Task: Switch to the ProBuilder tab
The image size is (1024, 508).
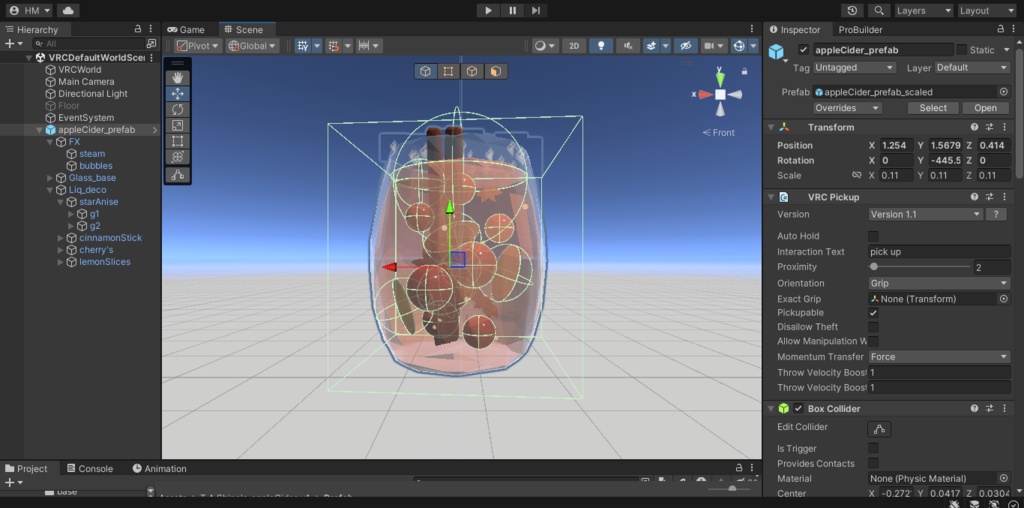Action: coord(860,29)
